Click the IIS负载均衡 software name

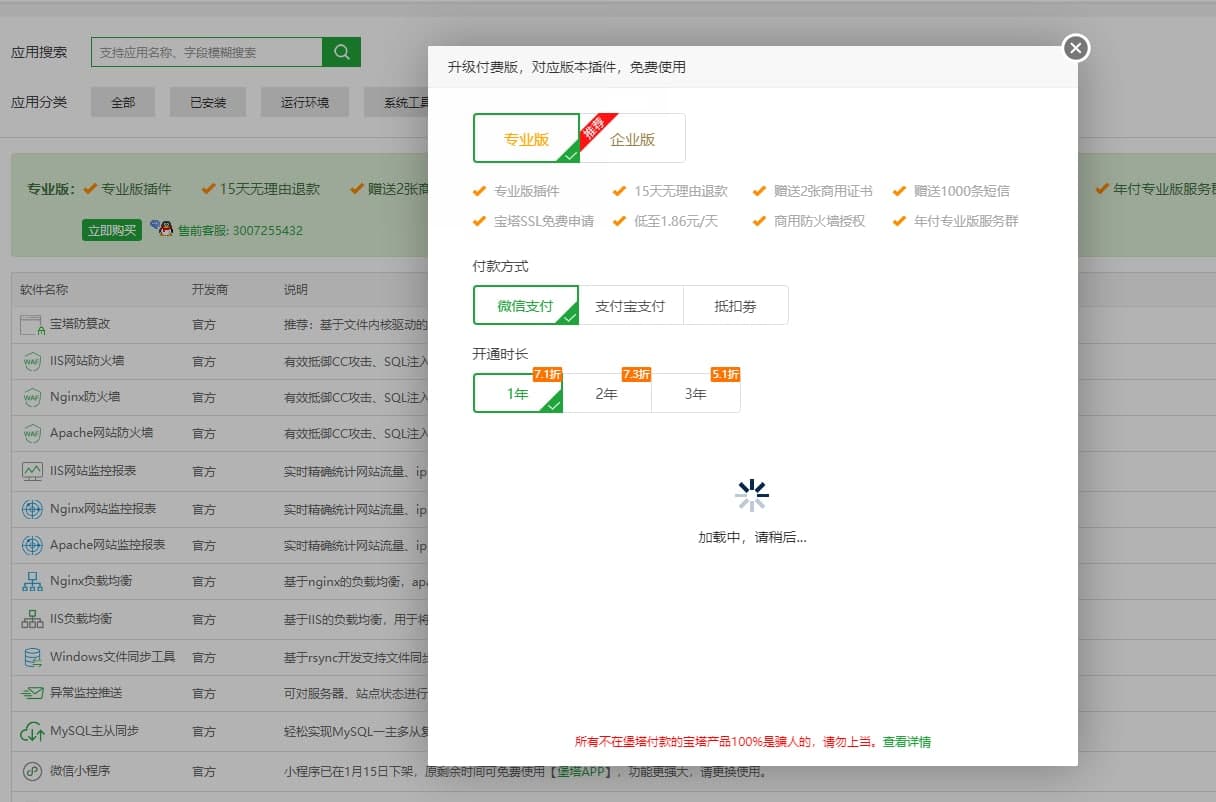coord(81,619)
